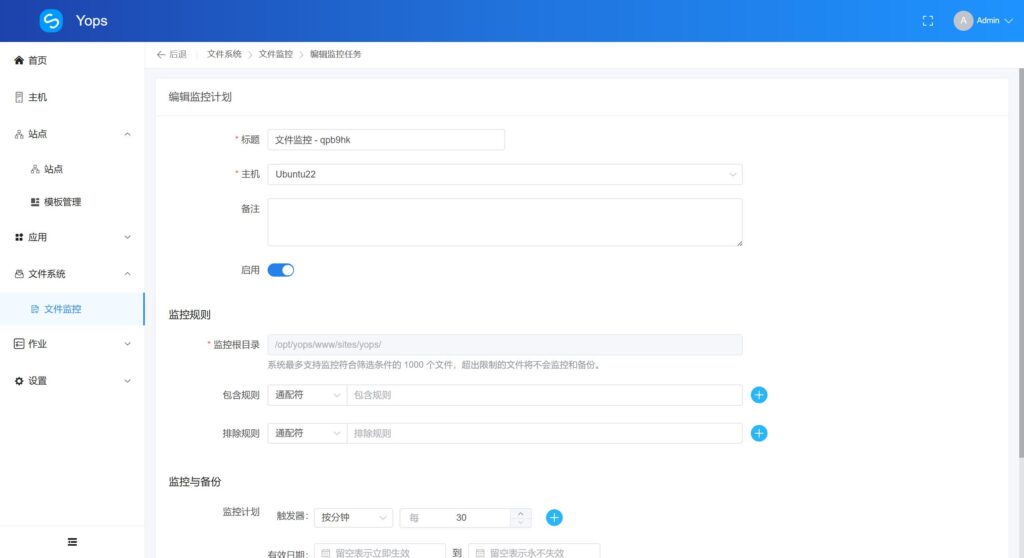Open the 模板管理 template management page
Viewport: 1024px width, 558px height.
(62, 202)
